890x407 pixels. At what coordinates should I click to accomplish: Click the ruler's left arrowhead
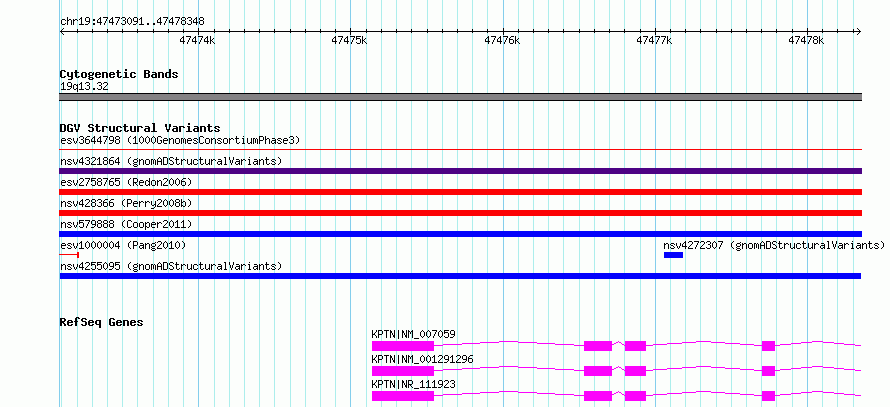tap(63, 32)
